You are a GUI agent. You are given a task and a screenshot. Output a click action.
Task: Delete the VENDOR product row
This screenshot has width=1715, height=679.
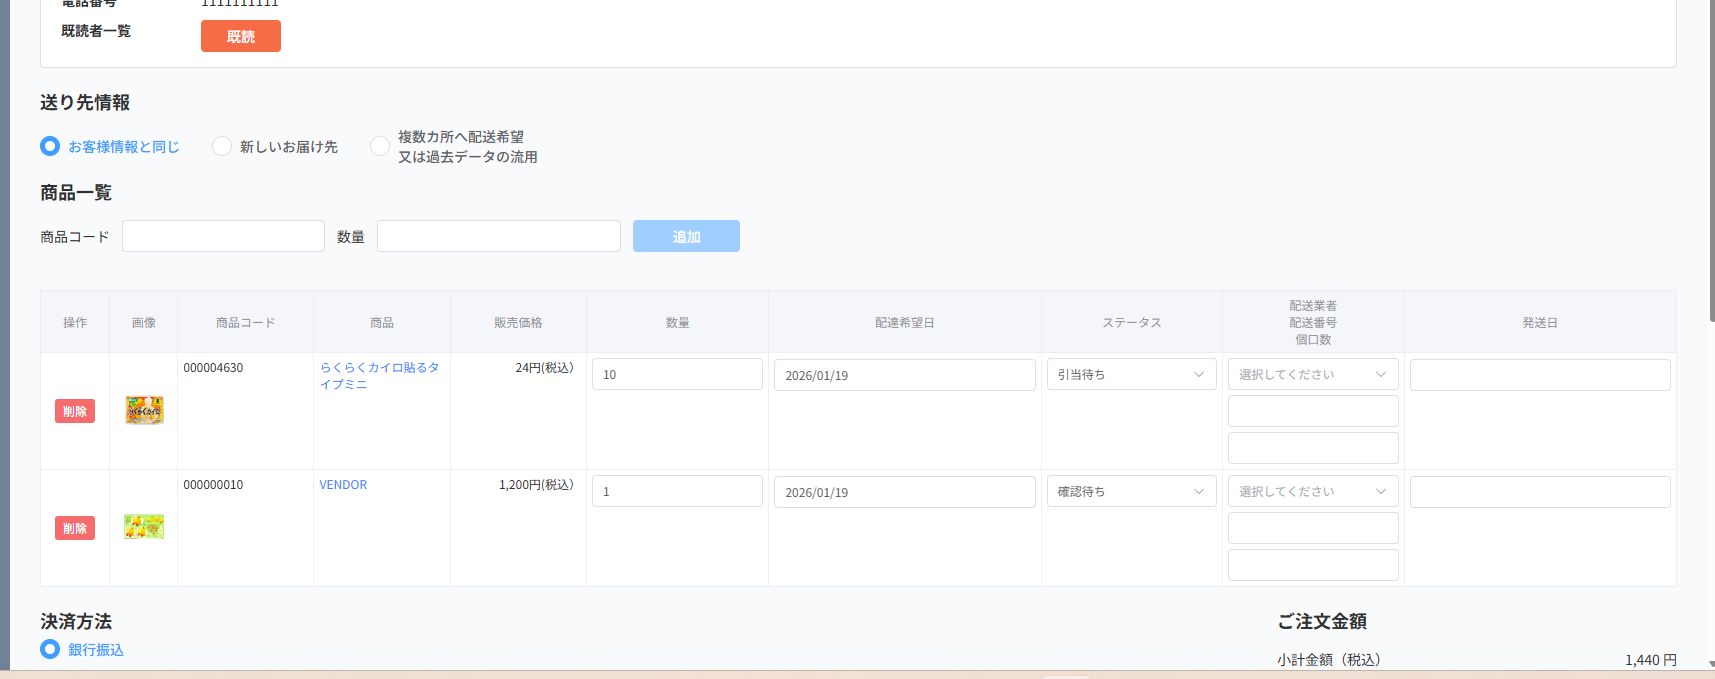tap(75, 528)
